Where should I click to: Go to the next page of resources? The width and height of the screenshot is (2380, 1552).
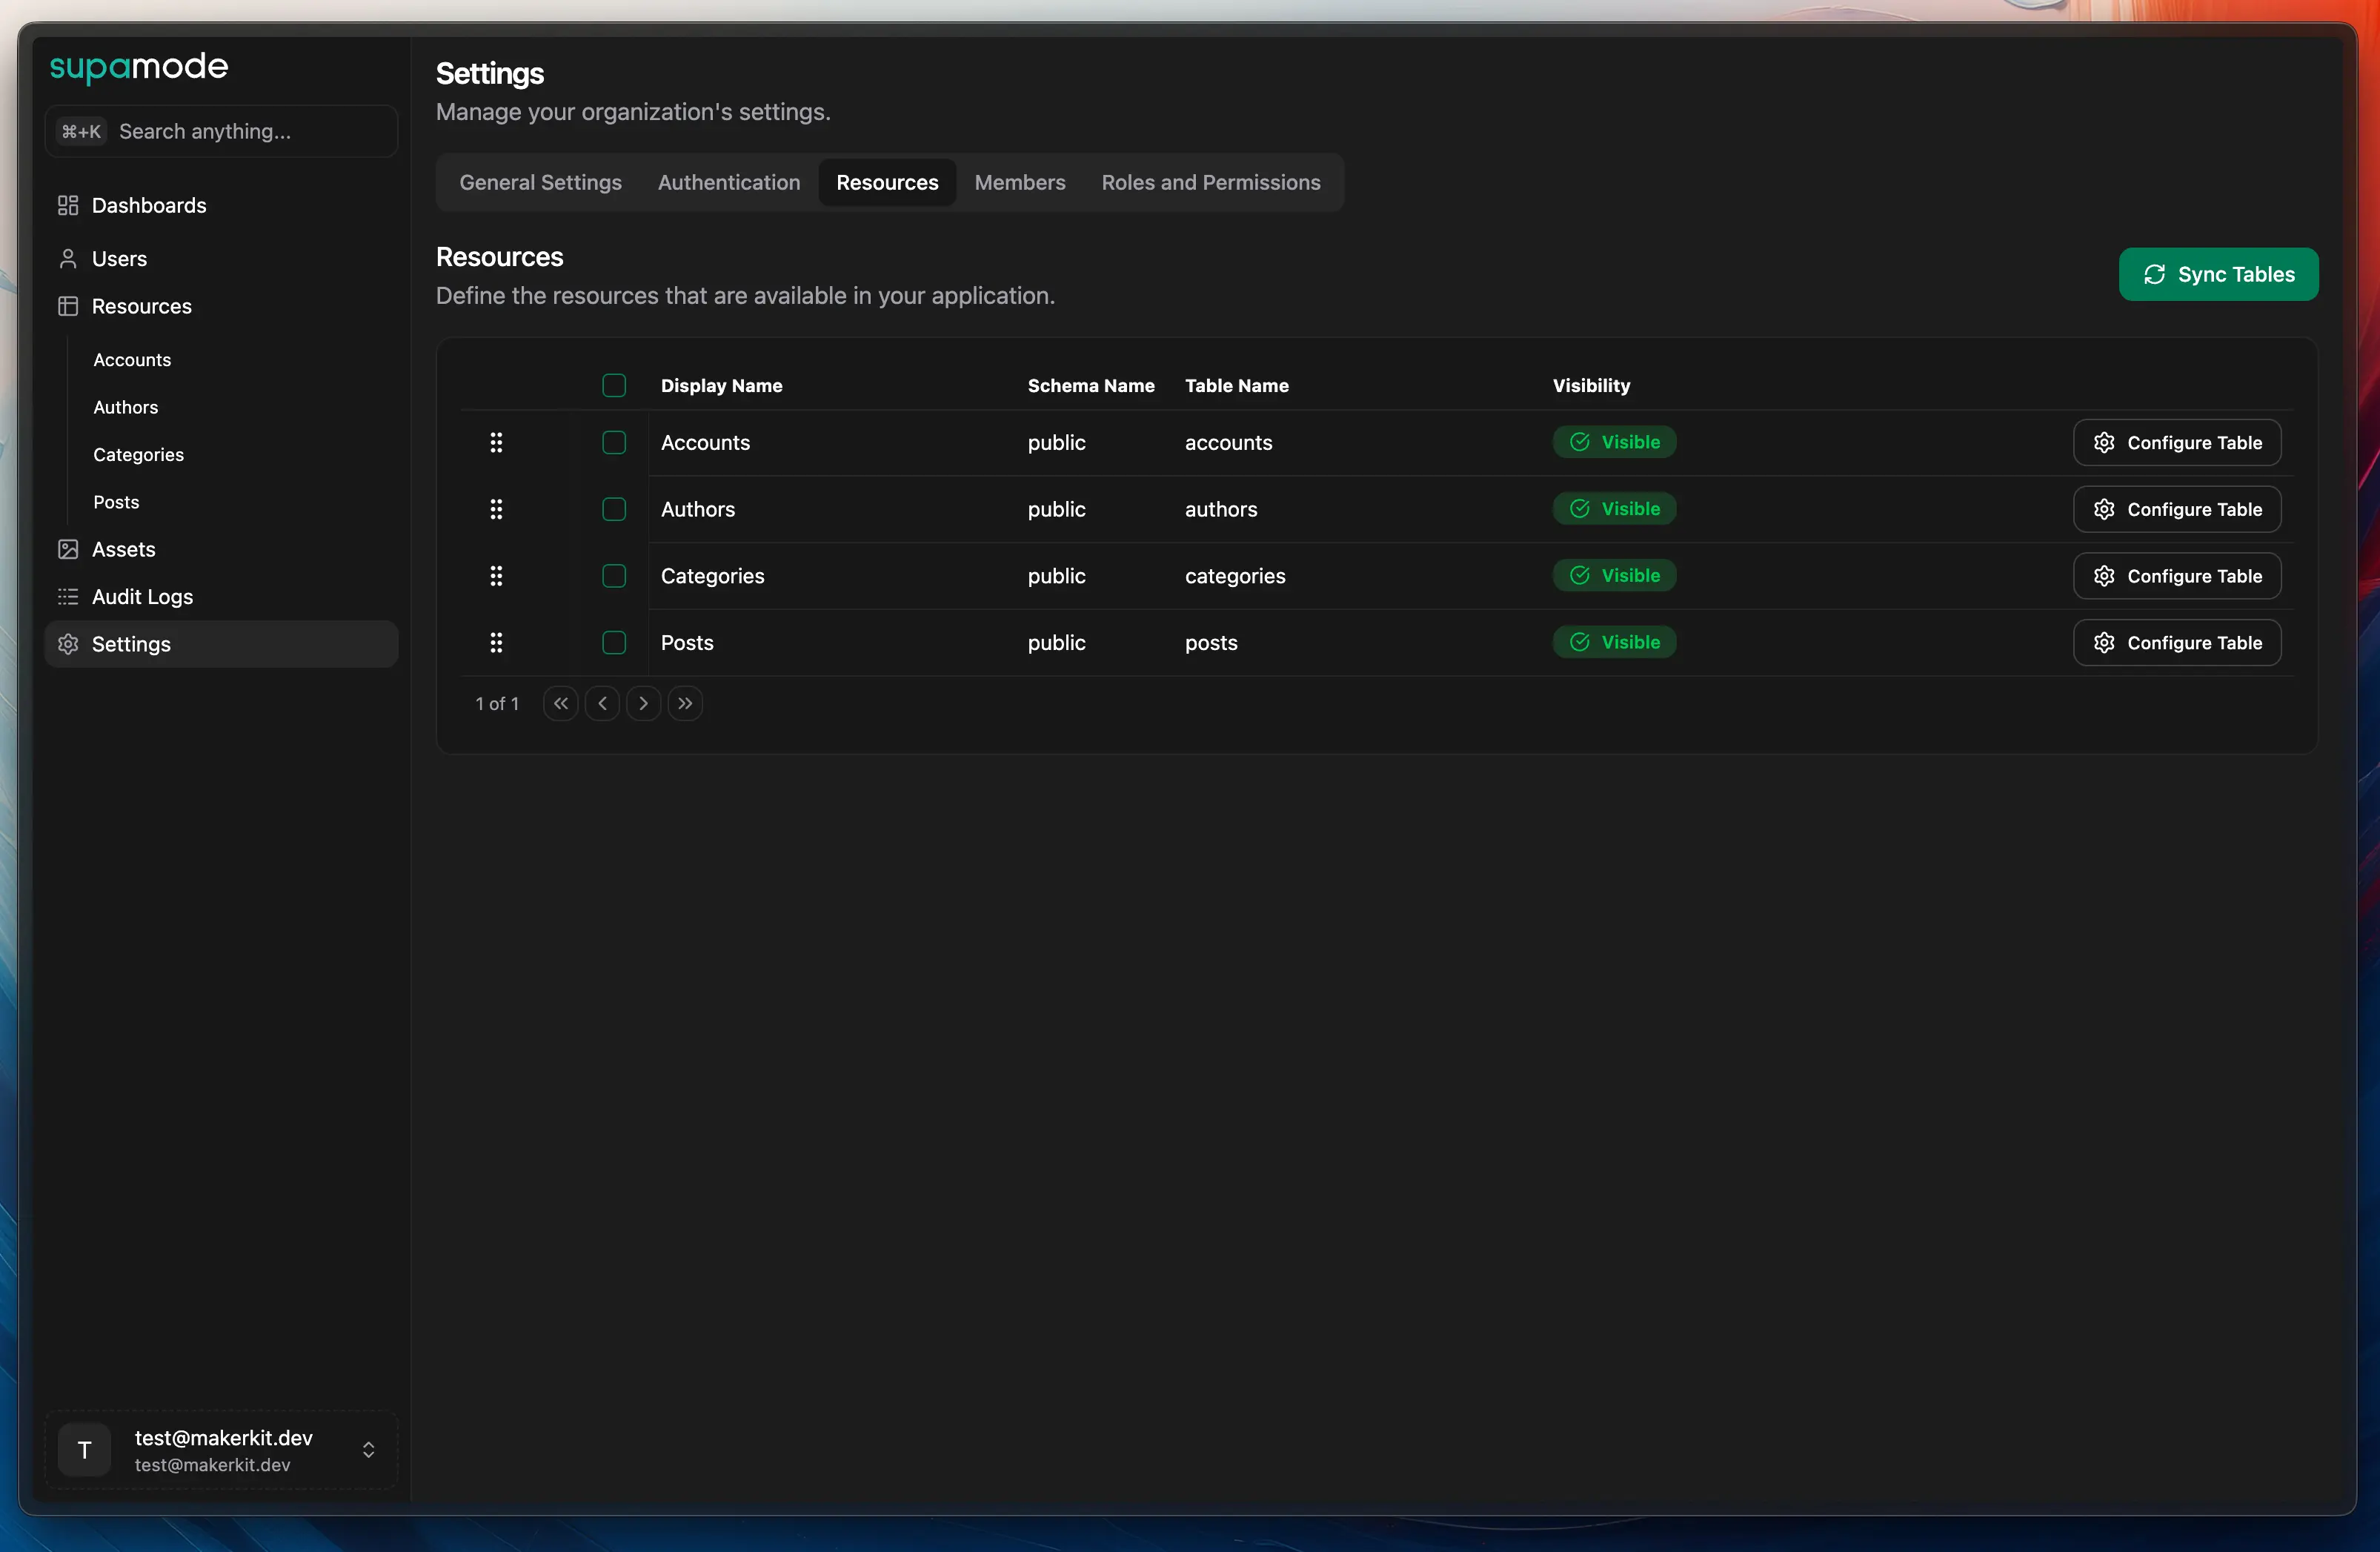[644, 703]
